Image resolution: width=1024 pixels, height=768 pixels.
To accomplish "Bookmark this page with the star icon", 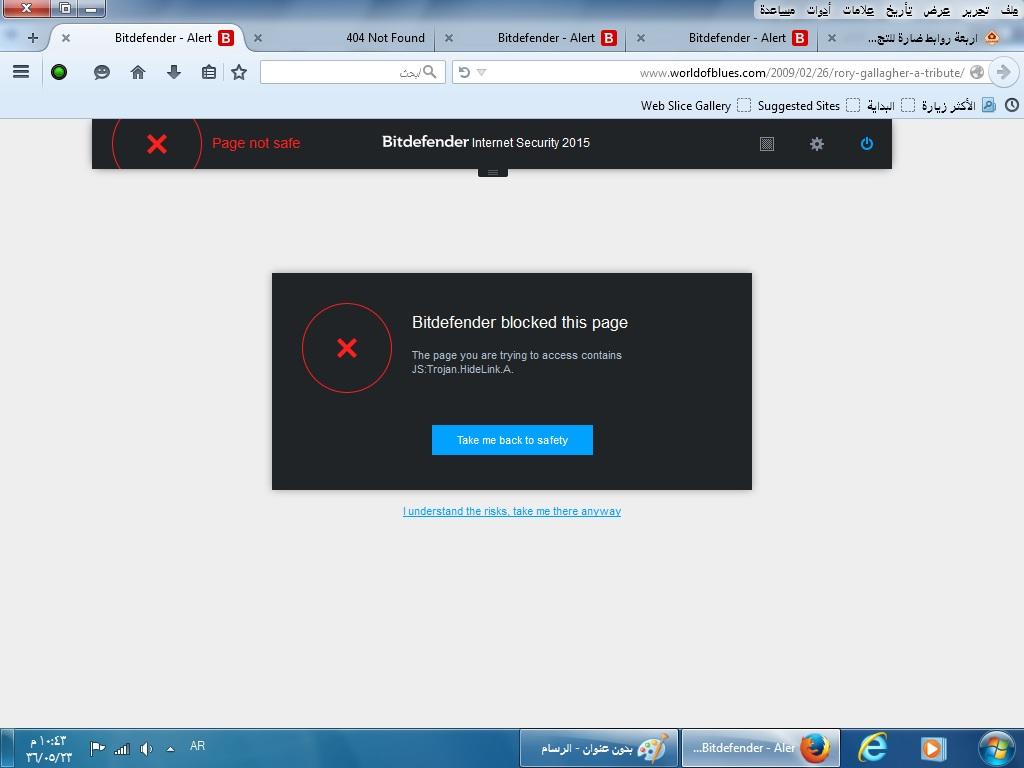I will pos(239,72).
